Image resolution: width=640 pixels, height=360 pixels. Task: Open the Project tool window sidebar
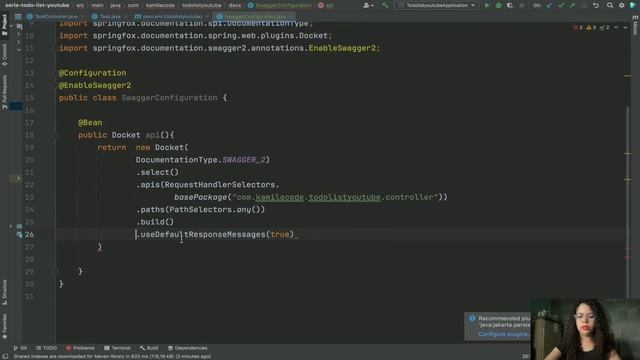pyautogui.click(x=4, y=24)
